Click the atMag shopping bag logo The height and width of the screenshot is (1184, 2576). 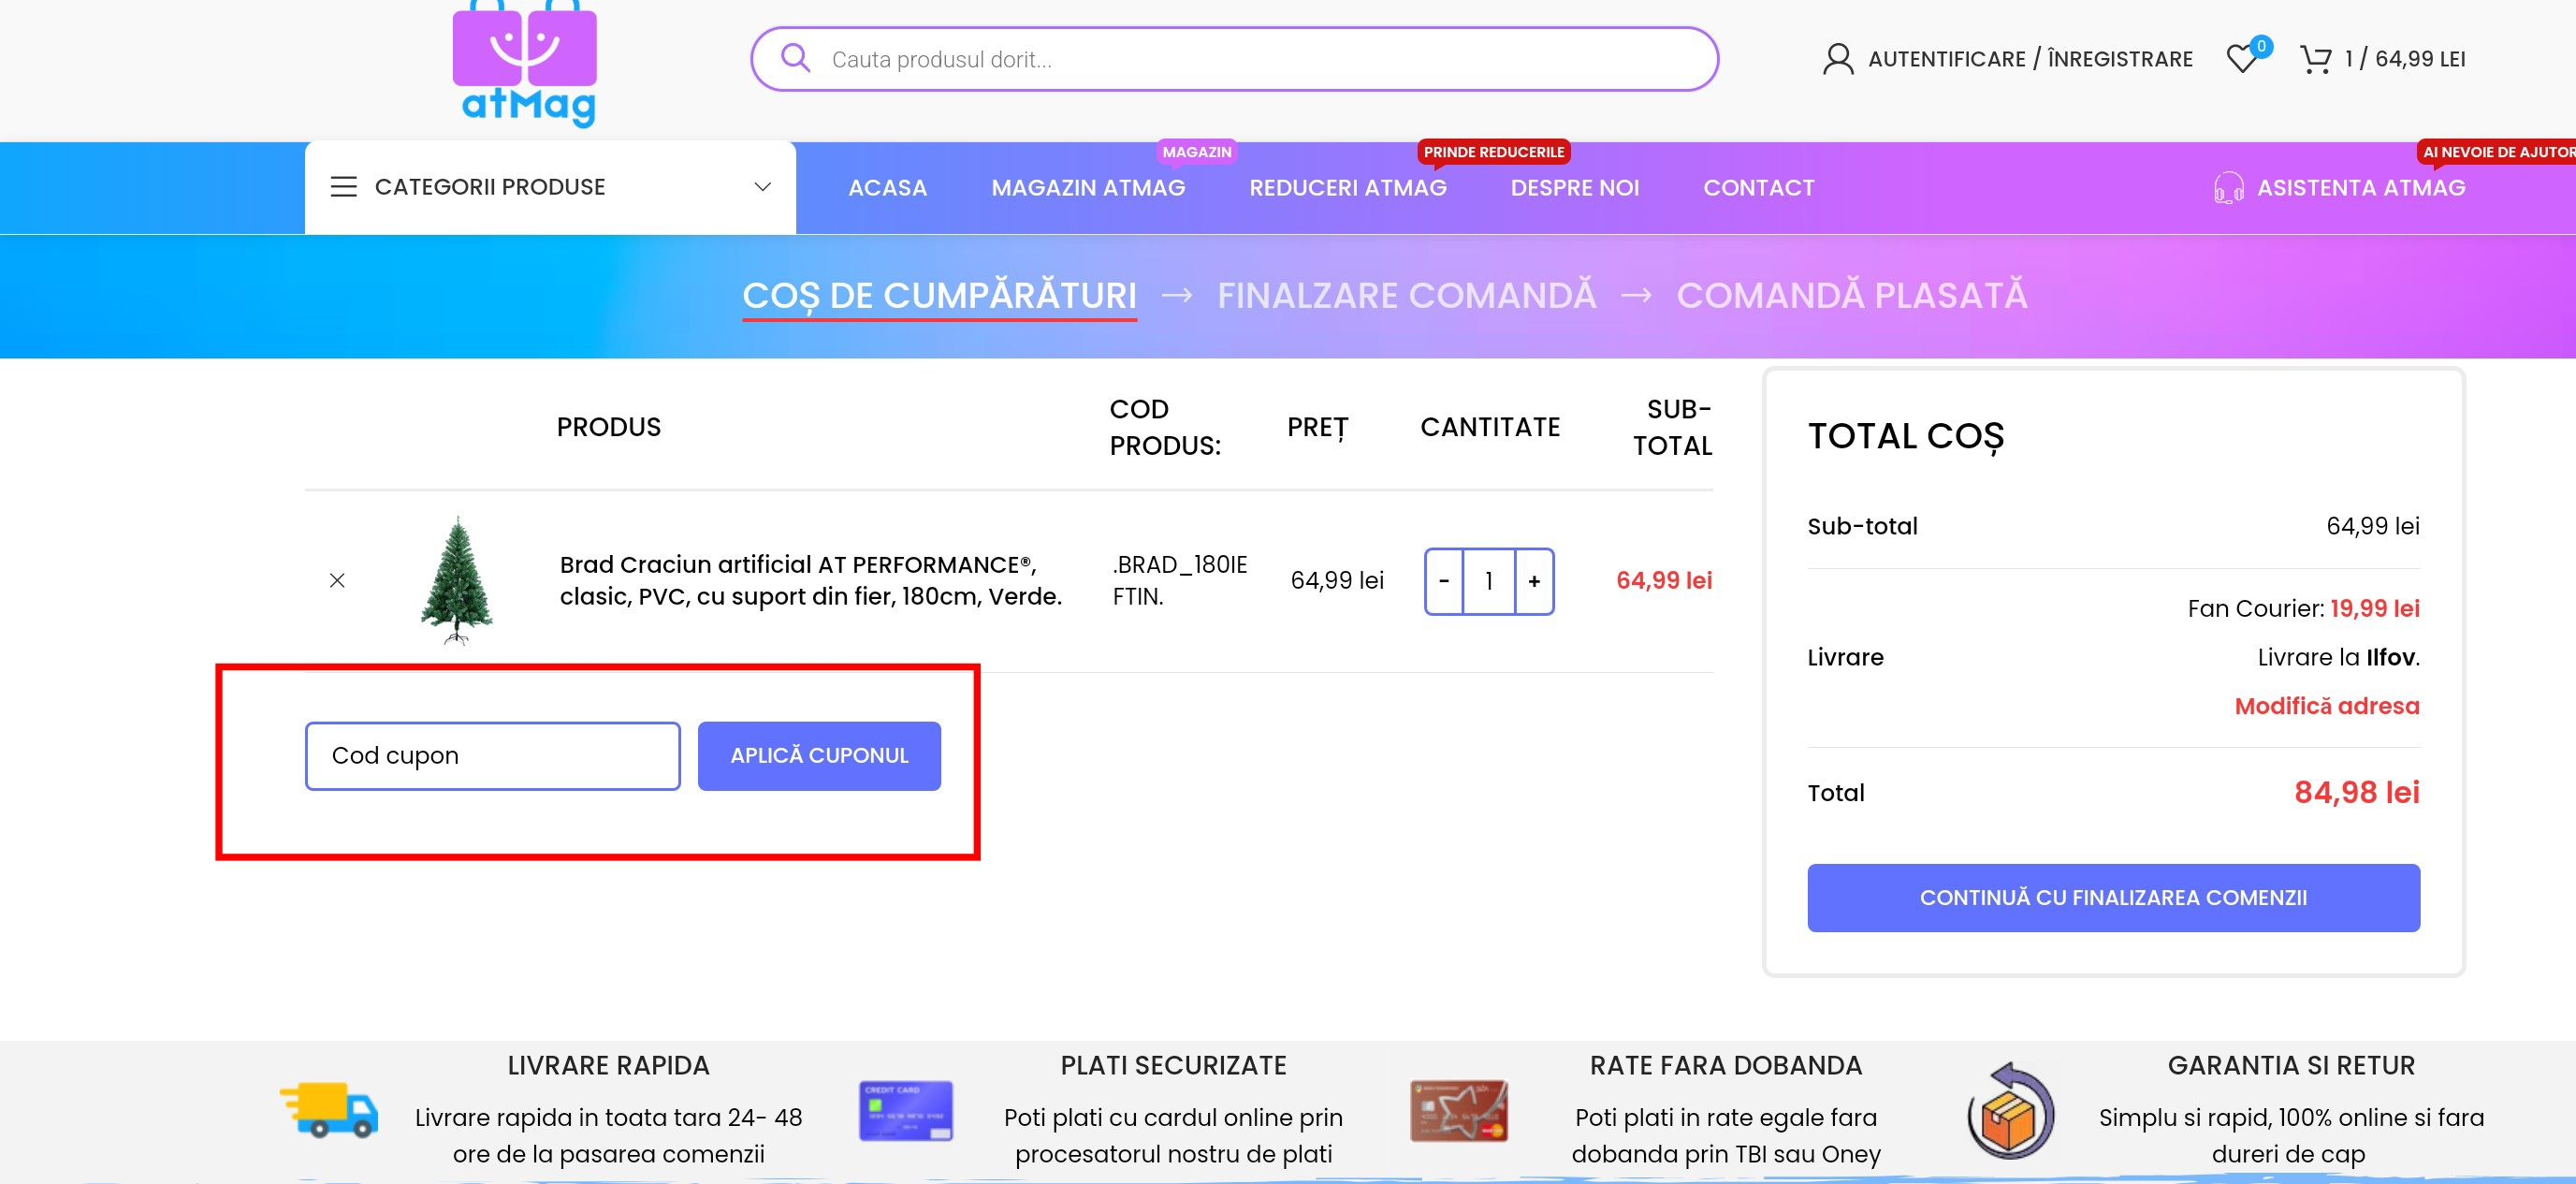click(x=526, y=62)
